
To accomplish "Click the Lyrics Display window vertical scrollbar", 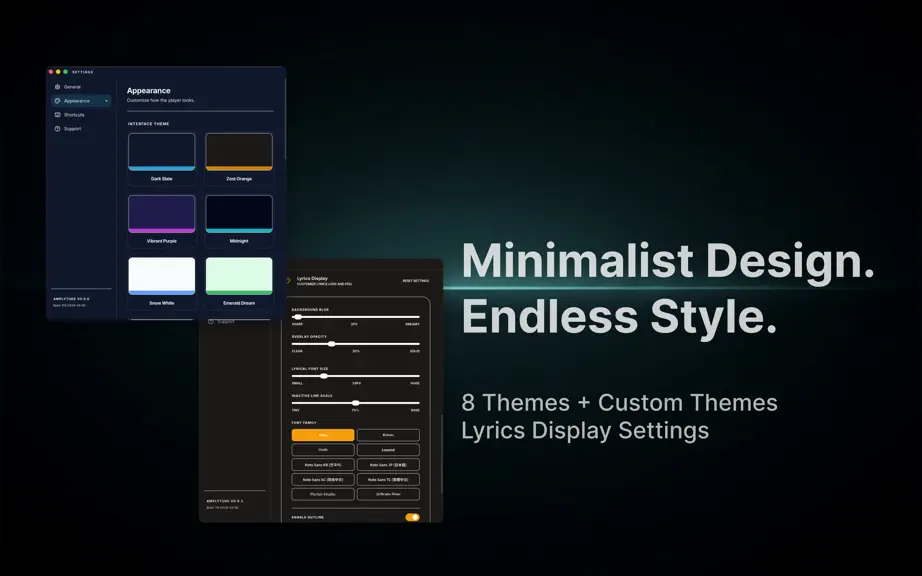I will 442,454.
